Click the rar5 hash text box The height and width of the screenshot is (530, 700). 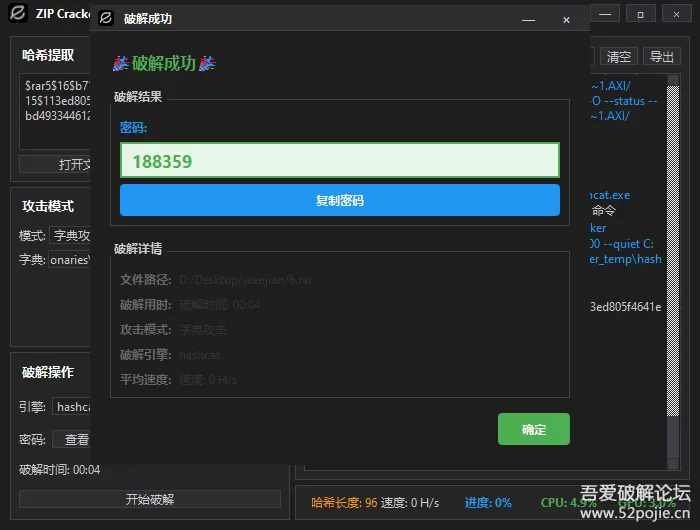[x=54, y=112]
